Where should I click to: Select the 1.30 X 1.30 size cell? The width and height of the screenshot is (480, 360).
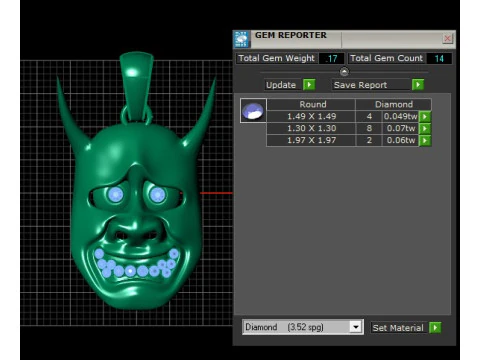[311, 128]
